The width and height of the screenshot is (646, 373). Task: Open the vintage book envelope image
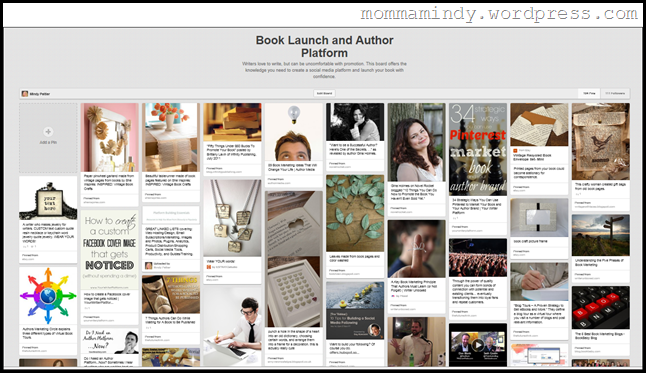pos(539,125)
